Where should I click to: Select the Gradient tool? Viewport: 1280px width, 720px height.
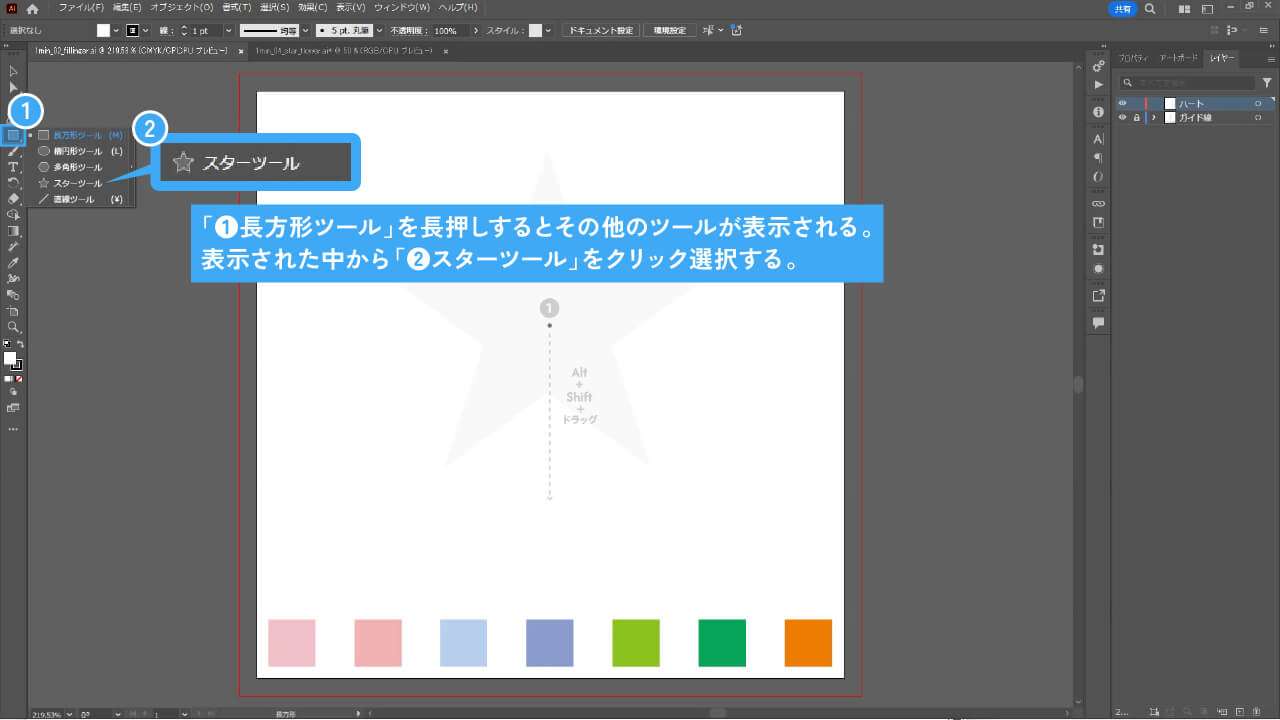13,231
